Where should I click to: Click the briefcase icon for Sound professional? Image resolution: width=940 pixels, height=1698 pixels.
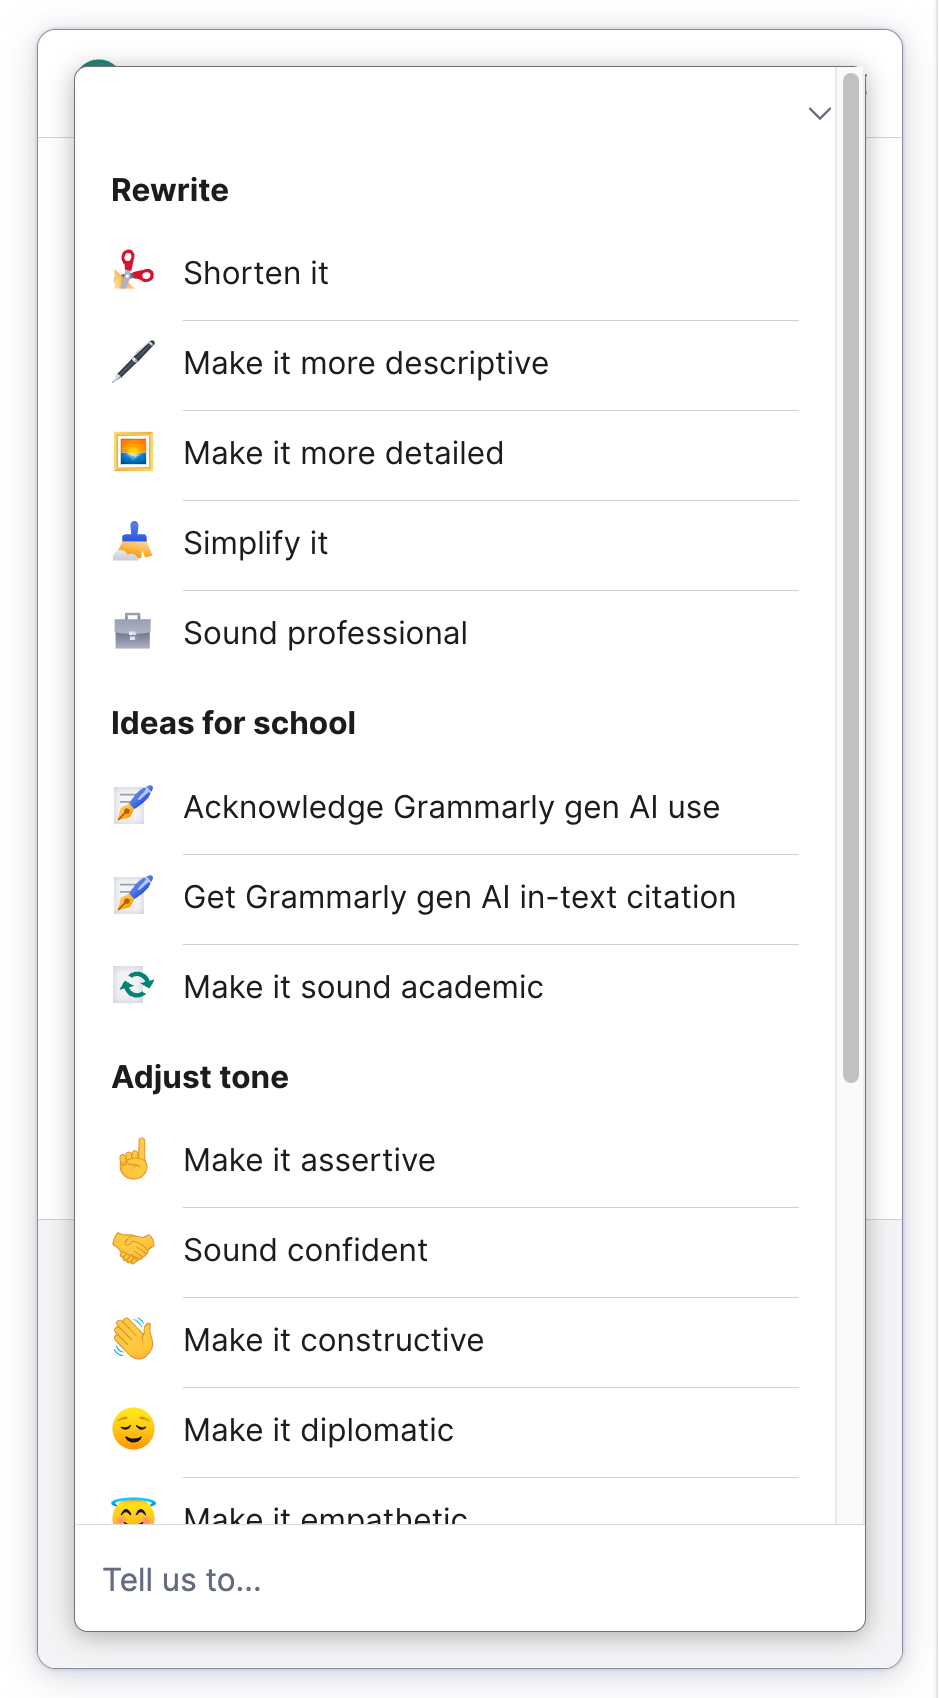[x=133, y=632]
